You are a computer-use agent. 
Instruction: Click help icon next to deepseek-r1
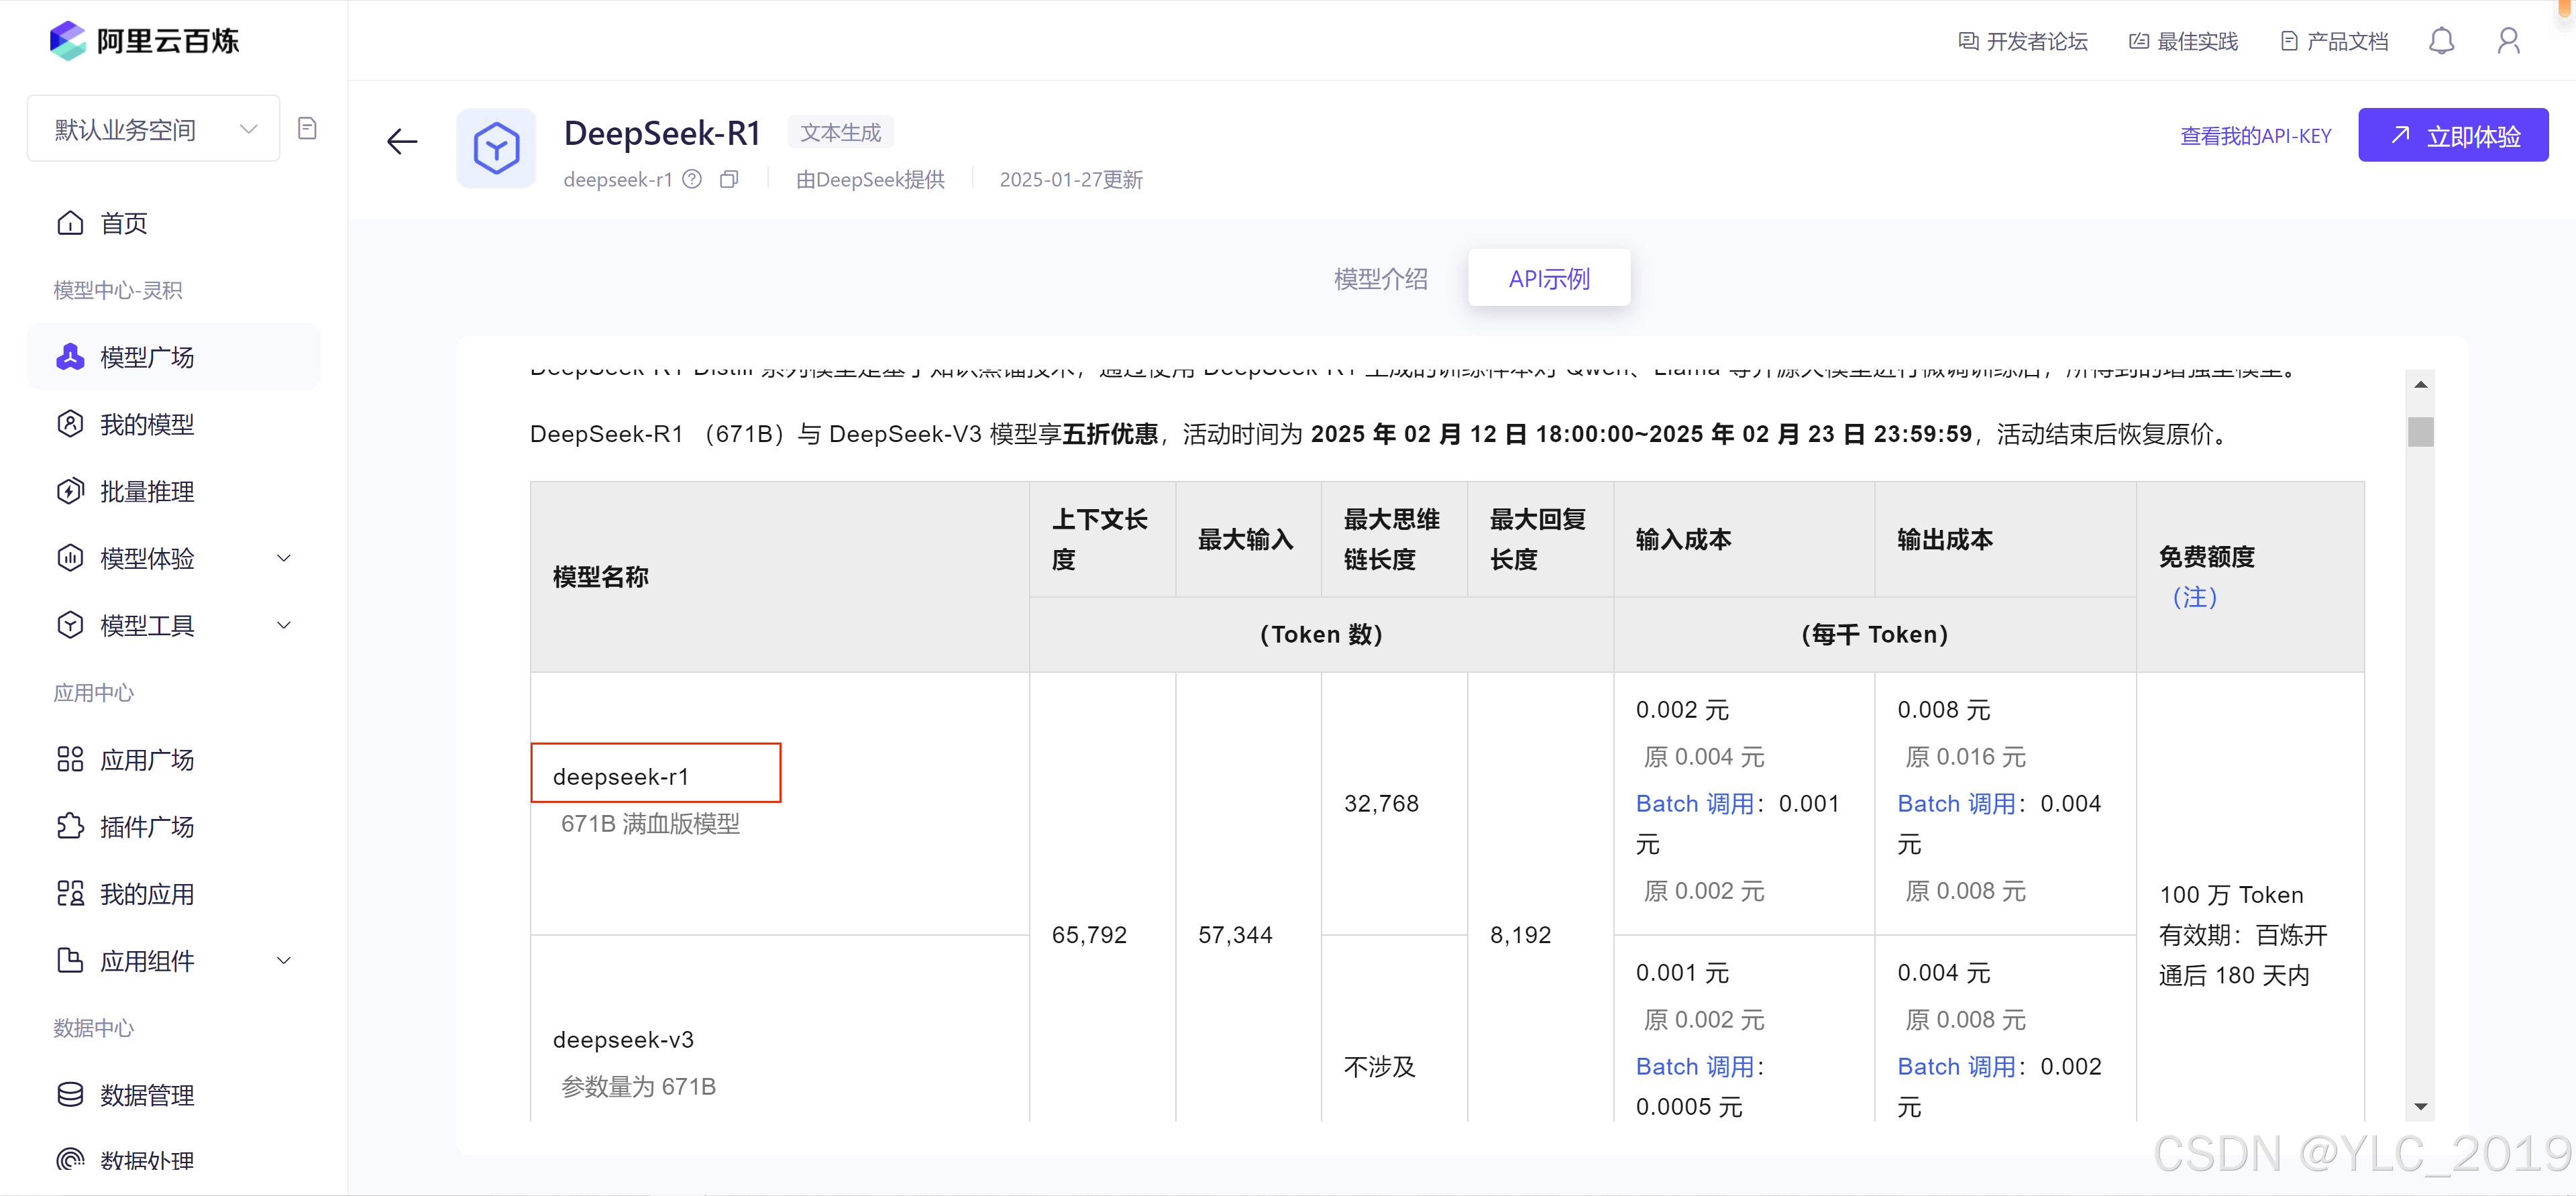pos(692,179)
